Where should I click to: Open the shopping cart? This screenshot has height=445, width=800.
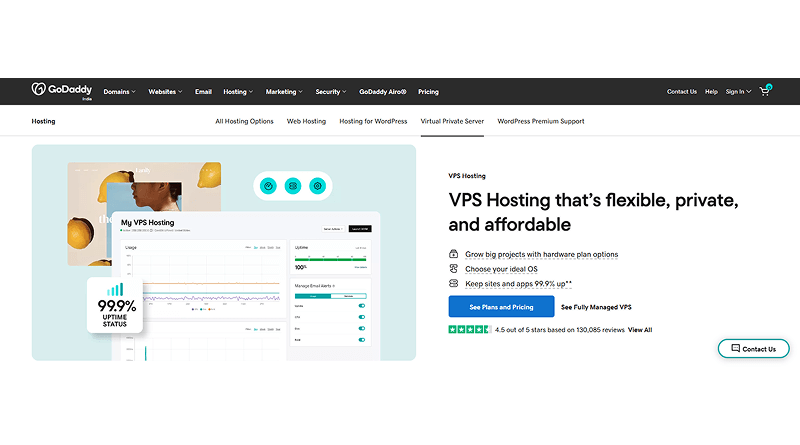tap(766, 91)
